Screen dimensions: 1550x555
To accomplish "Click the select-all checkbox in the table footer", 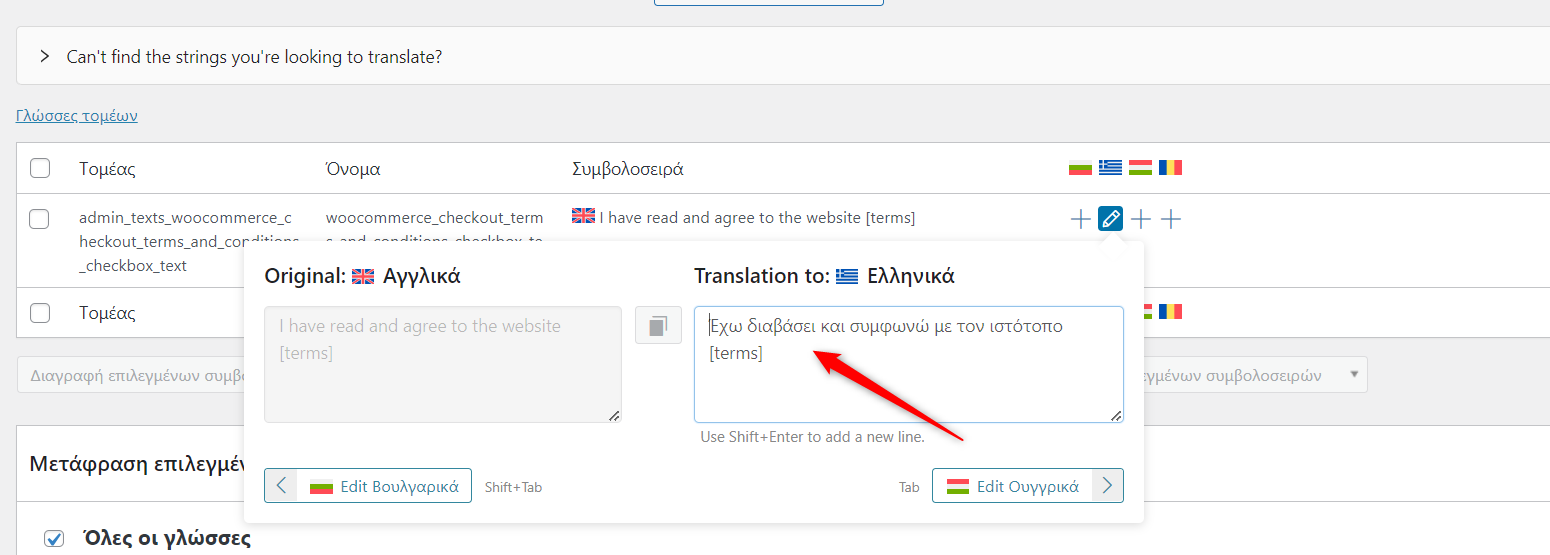I will tap(40, 313).
